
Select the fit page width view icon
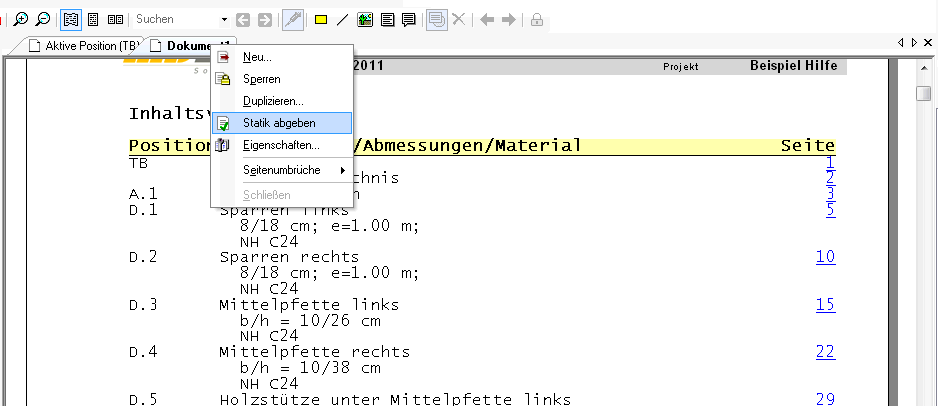coord(71,20)
